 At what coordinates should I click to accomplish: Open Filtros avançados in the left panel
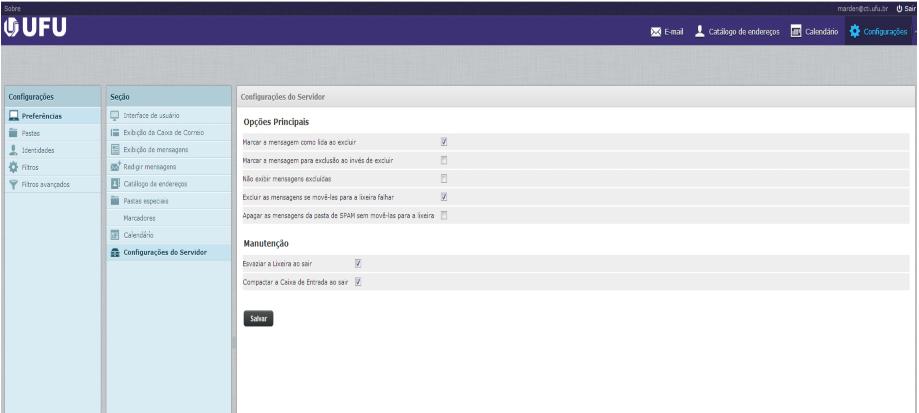coord(46,184)
